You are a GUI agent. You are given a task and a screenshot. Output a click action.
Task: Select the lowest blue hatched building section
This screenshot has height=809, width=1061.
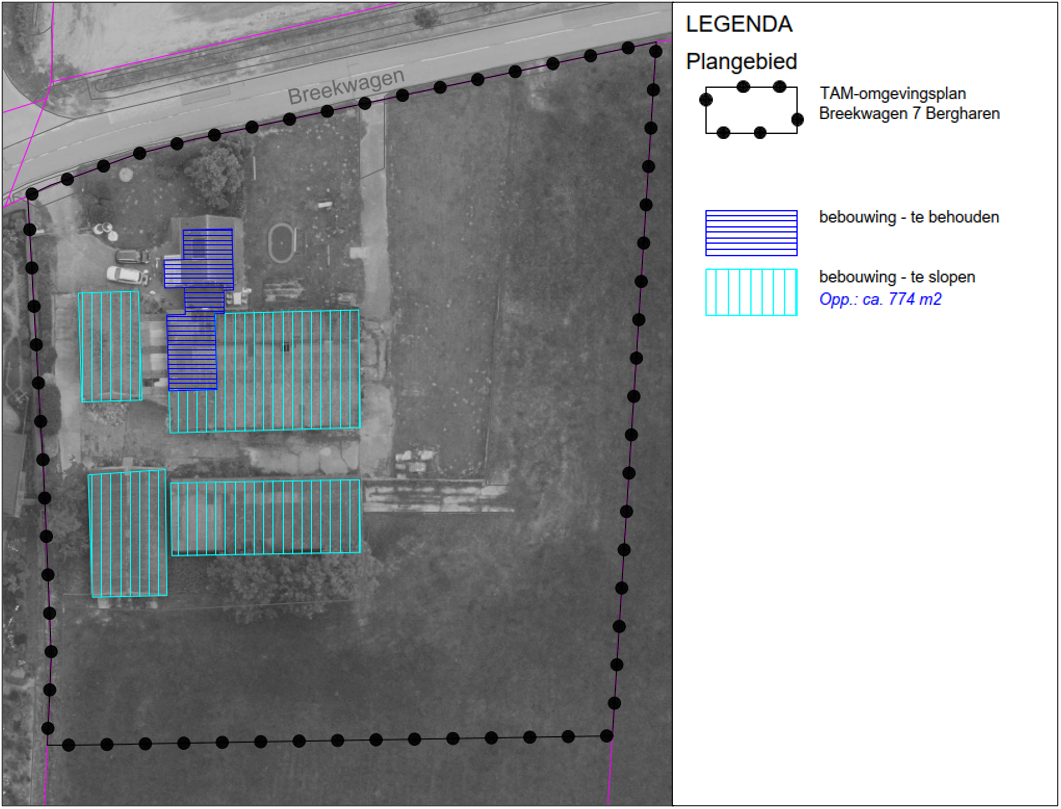click(191, 352)
